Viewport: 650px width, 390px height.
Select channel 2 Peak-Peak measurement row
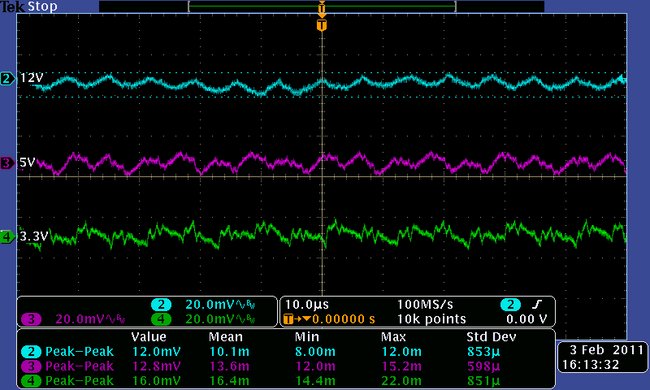[286, 352]
